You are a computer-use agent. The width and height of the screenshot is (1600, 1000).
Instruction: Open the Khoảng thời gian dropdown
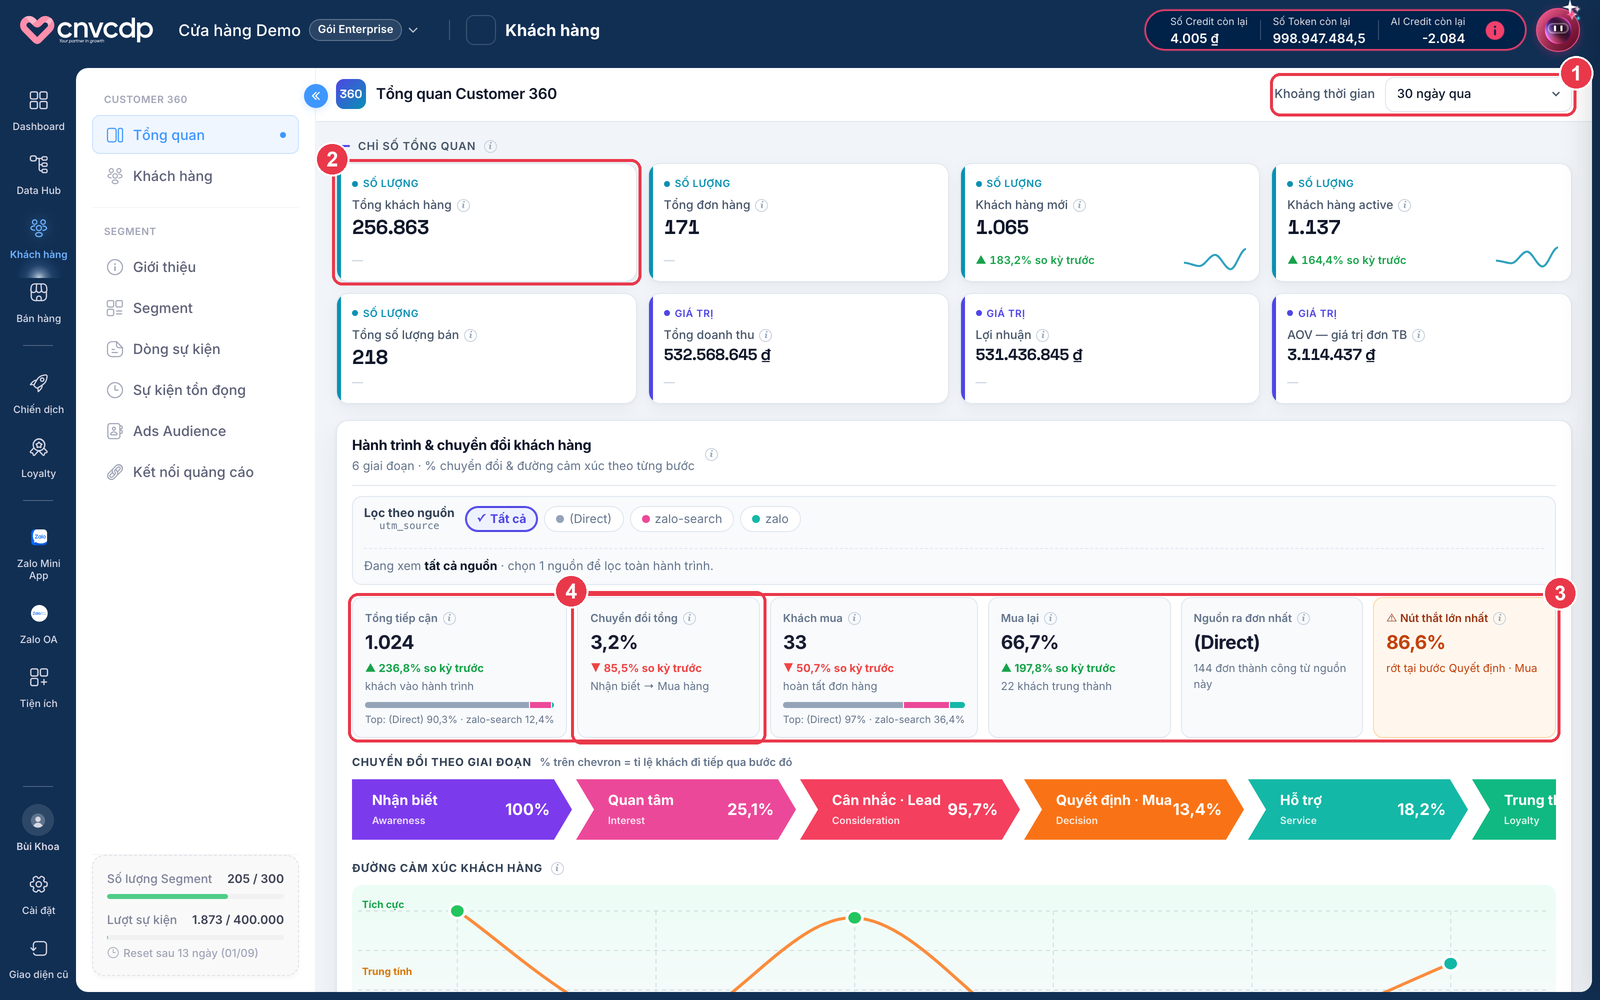click(x=1478, y=94)
